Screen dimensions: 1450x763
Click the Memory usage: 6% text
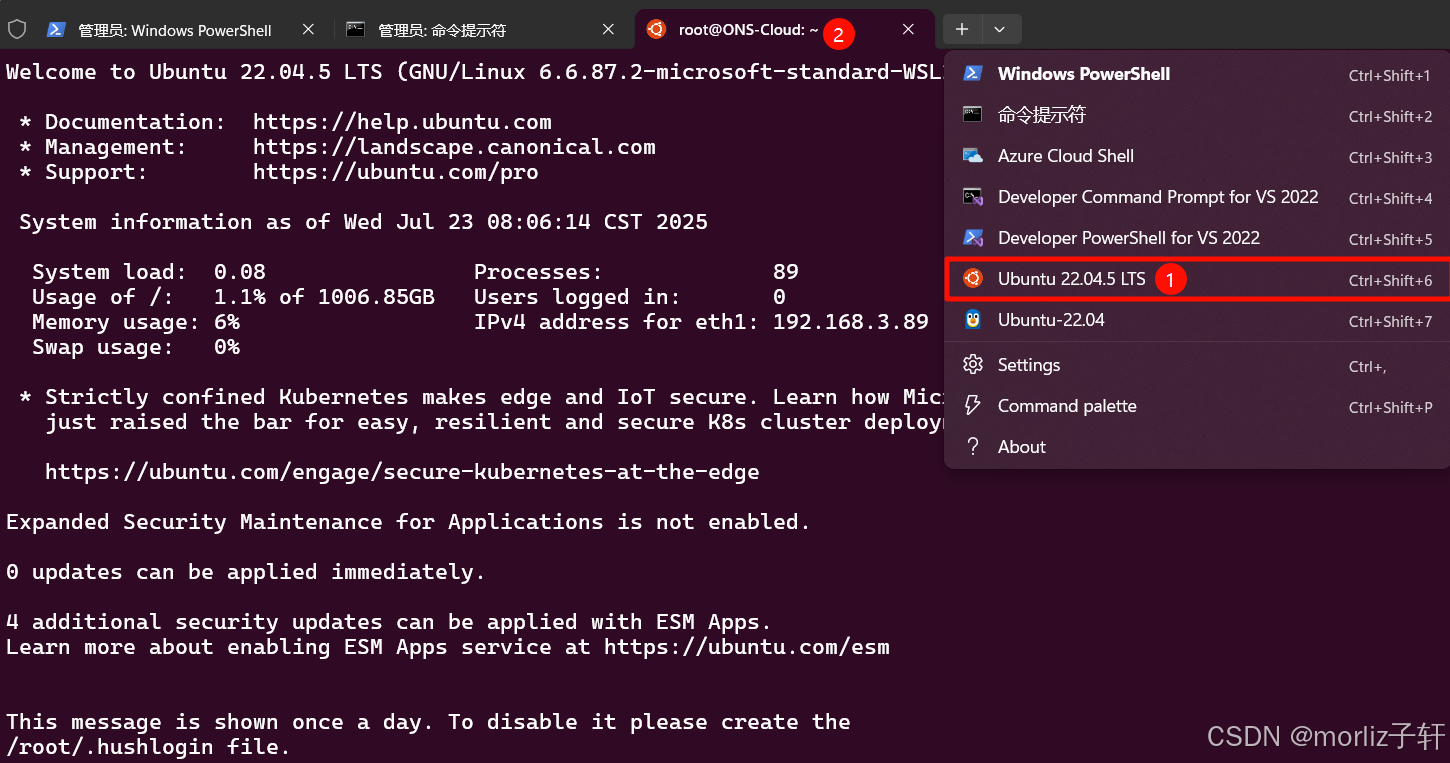click(x=136, y=322)
